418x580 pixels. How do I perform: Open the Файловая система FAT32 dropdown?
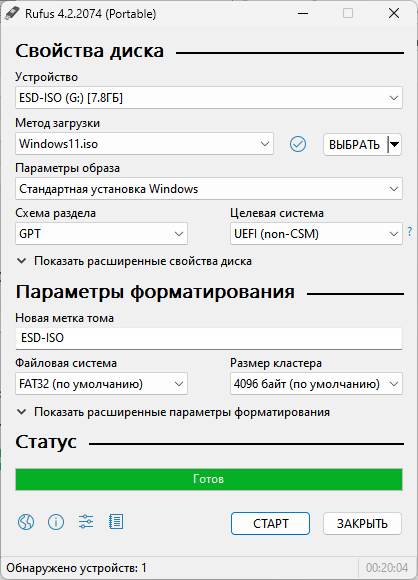(101, 384)
